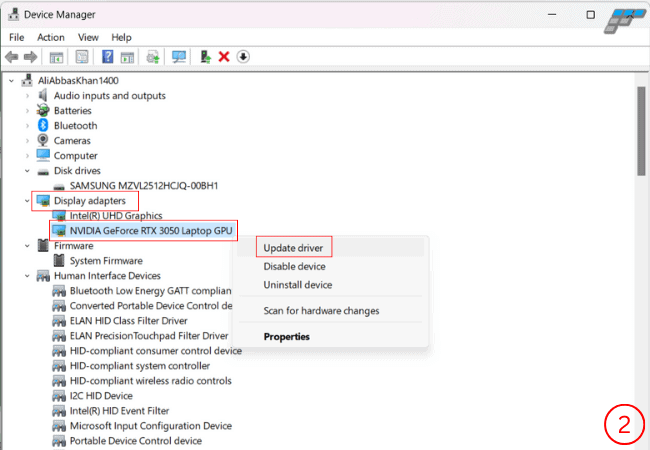Select HID-compliant system controller
Image resolution: width=650 pixels, height=450 pixels.
140,366
